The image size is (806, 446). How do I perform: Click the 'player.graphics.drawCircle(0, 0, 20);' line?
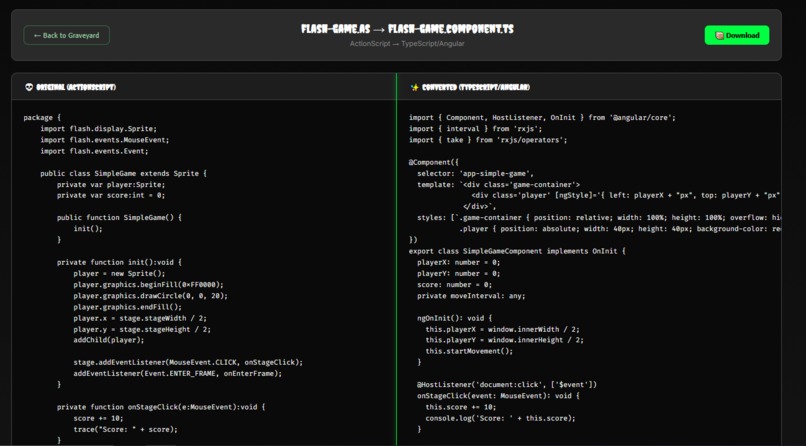pos(151,296)
